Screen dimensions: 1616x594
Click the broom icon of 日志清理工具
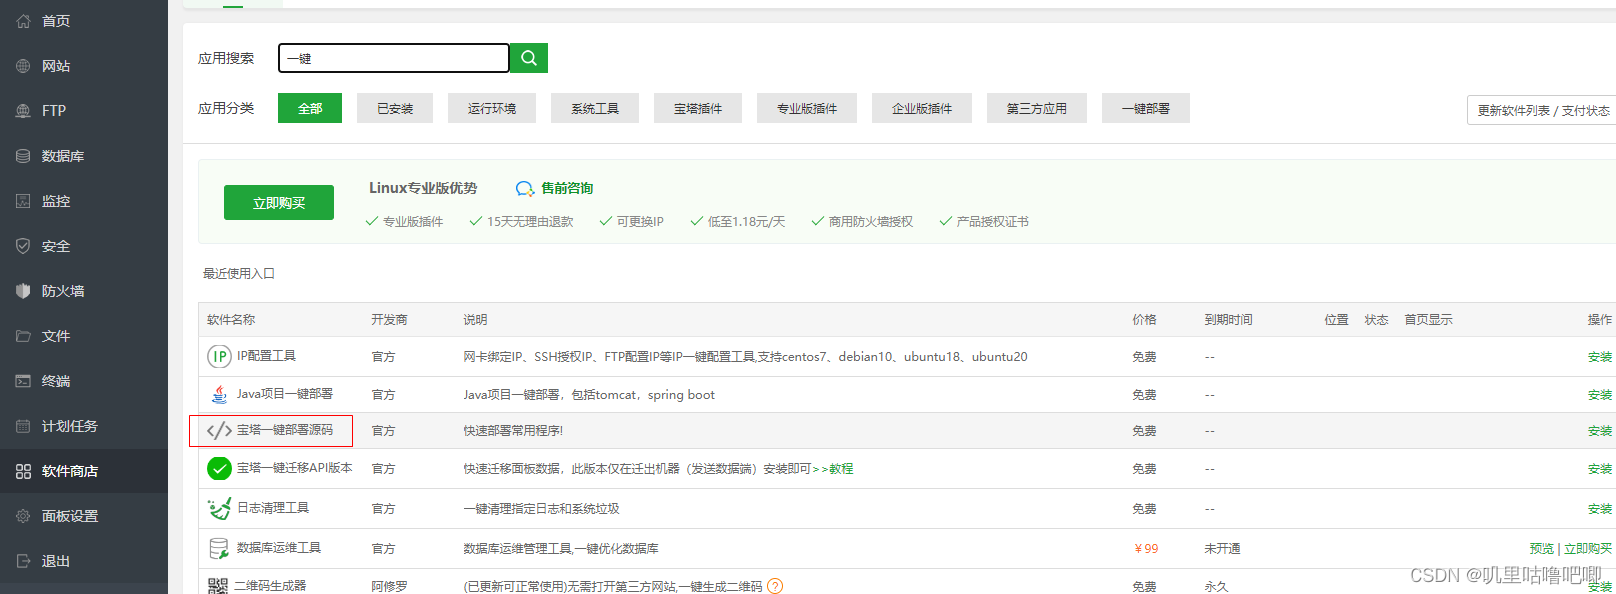pos(219,508)
